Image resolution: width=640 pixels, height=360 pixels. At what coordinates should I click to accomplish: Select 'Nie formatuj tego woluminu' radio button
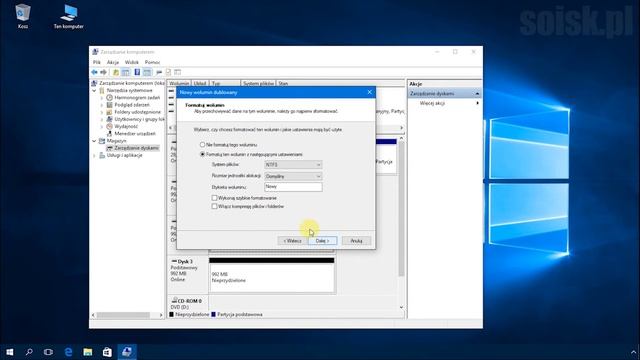click(x=202, y=144)
